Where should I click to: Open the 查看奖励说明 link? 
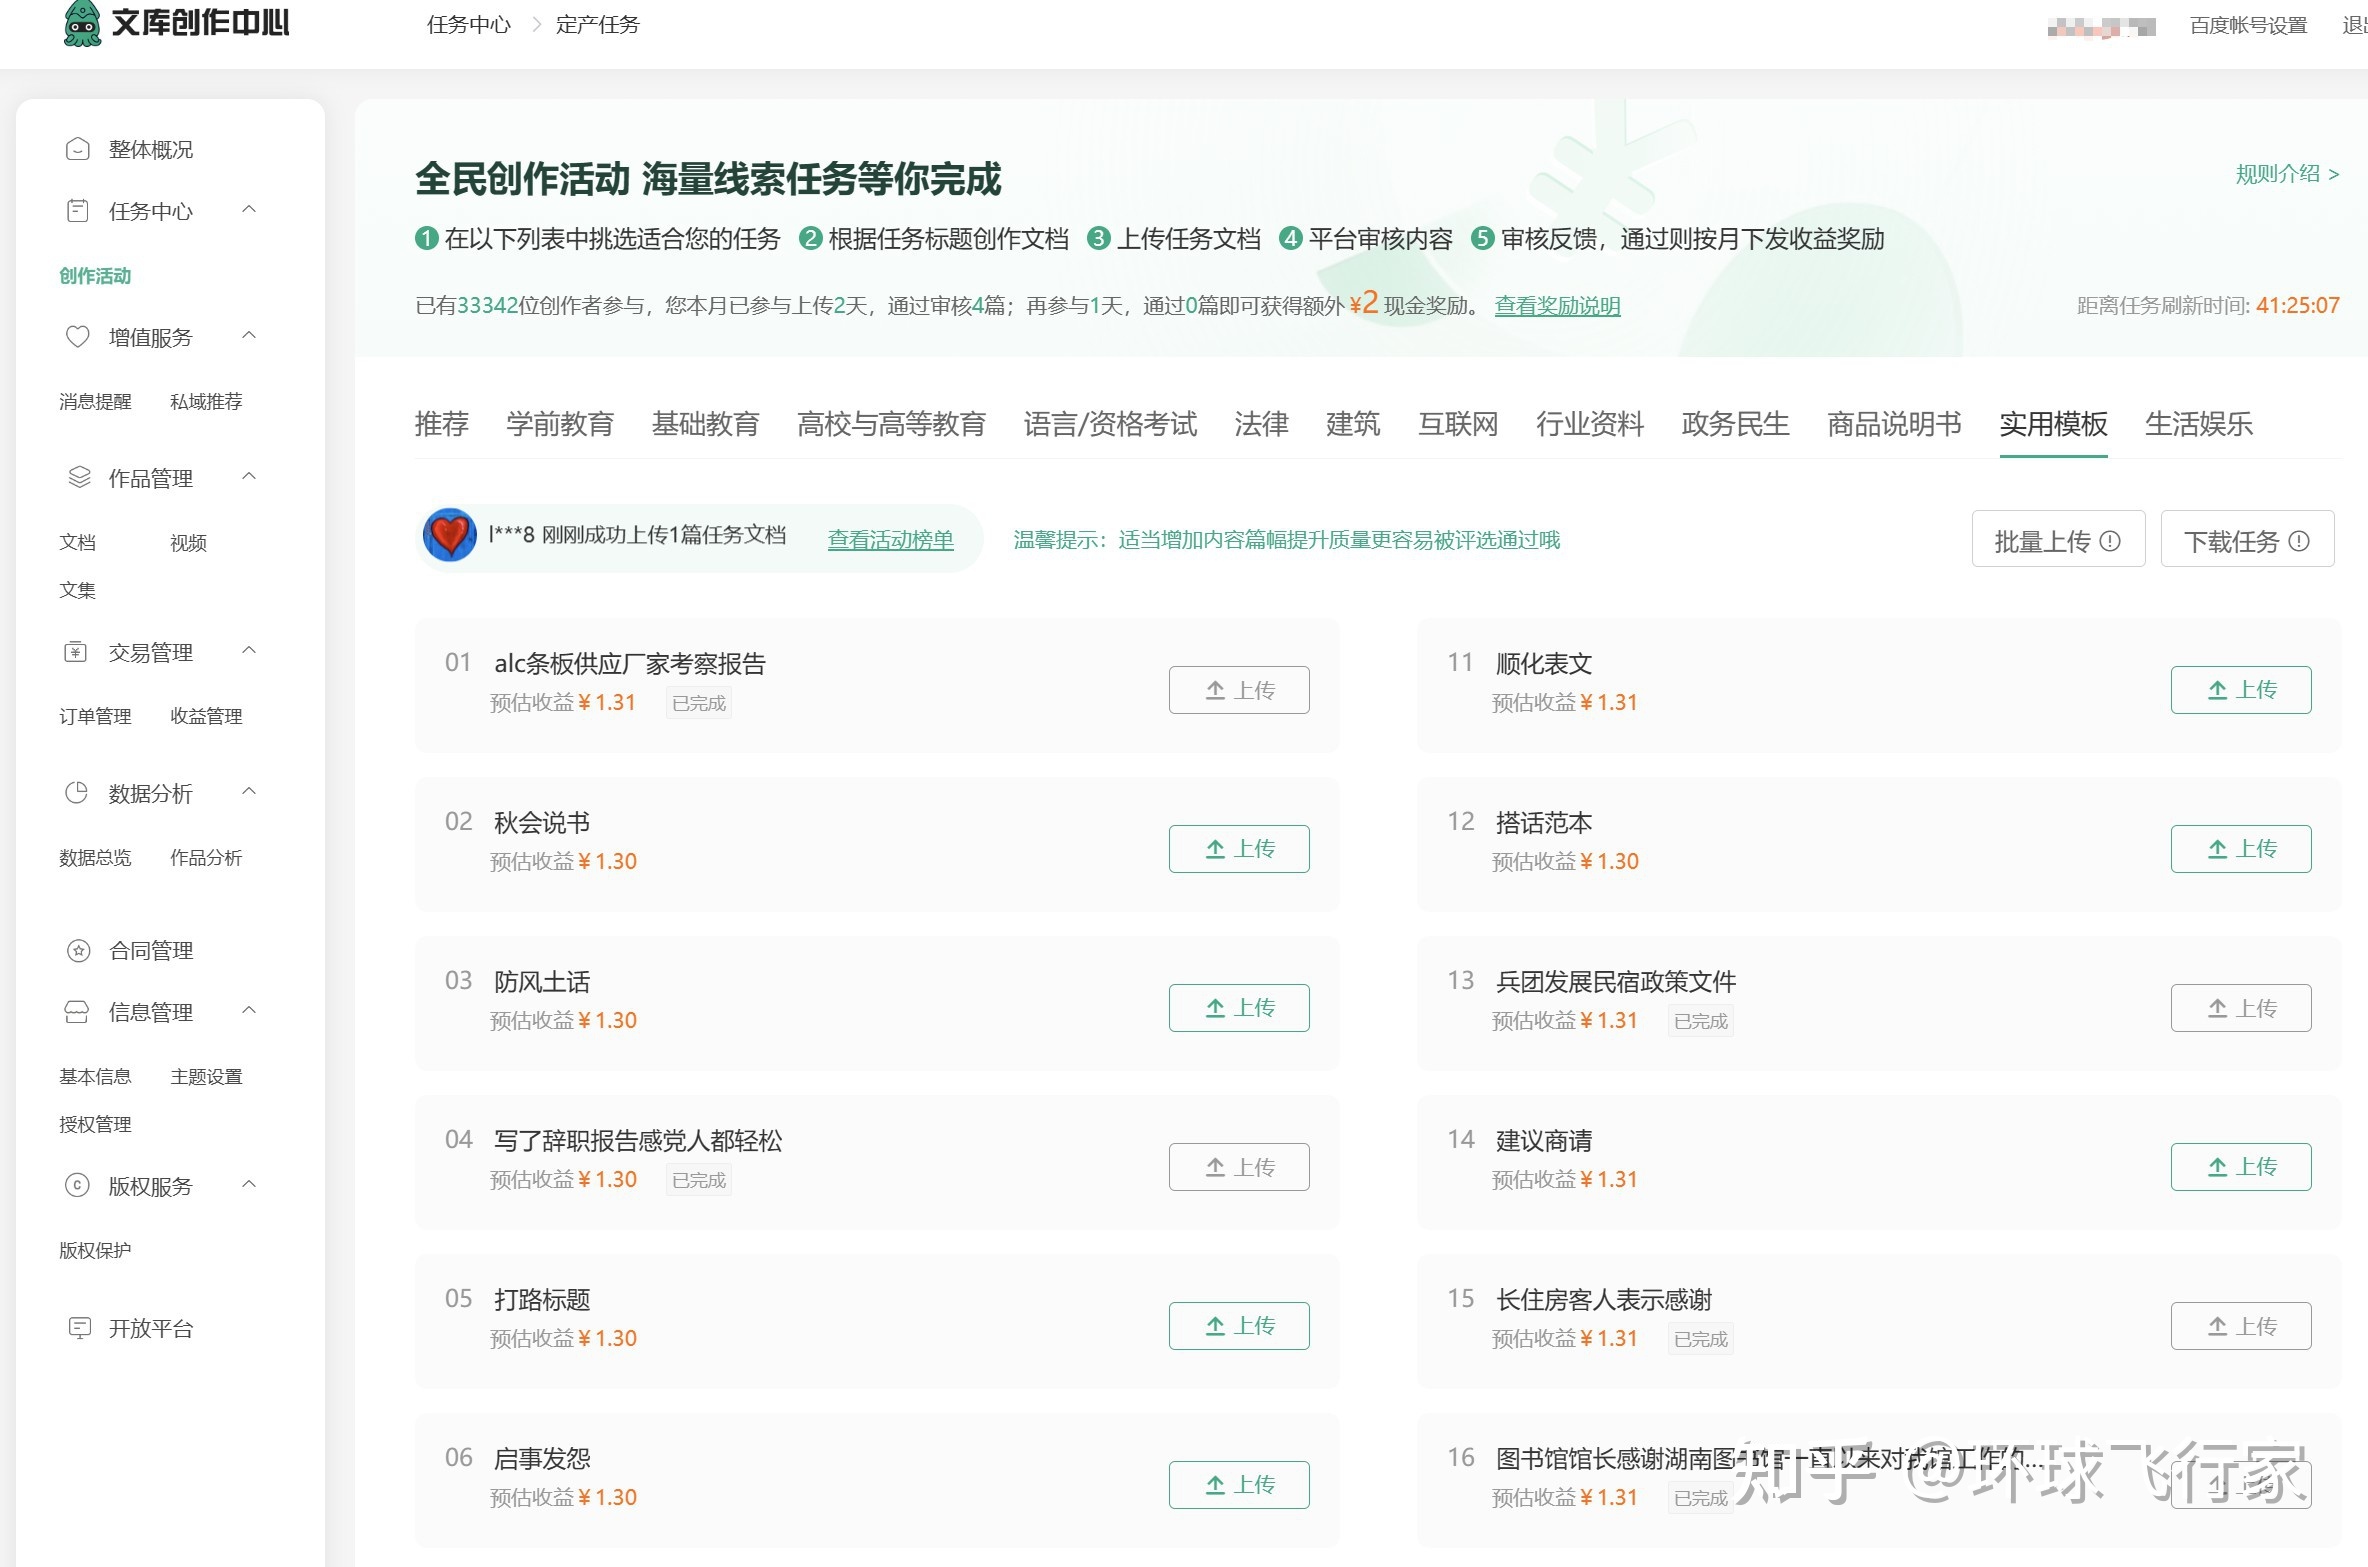[x=1557, y=306]
